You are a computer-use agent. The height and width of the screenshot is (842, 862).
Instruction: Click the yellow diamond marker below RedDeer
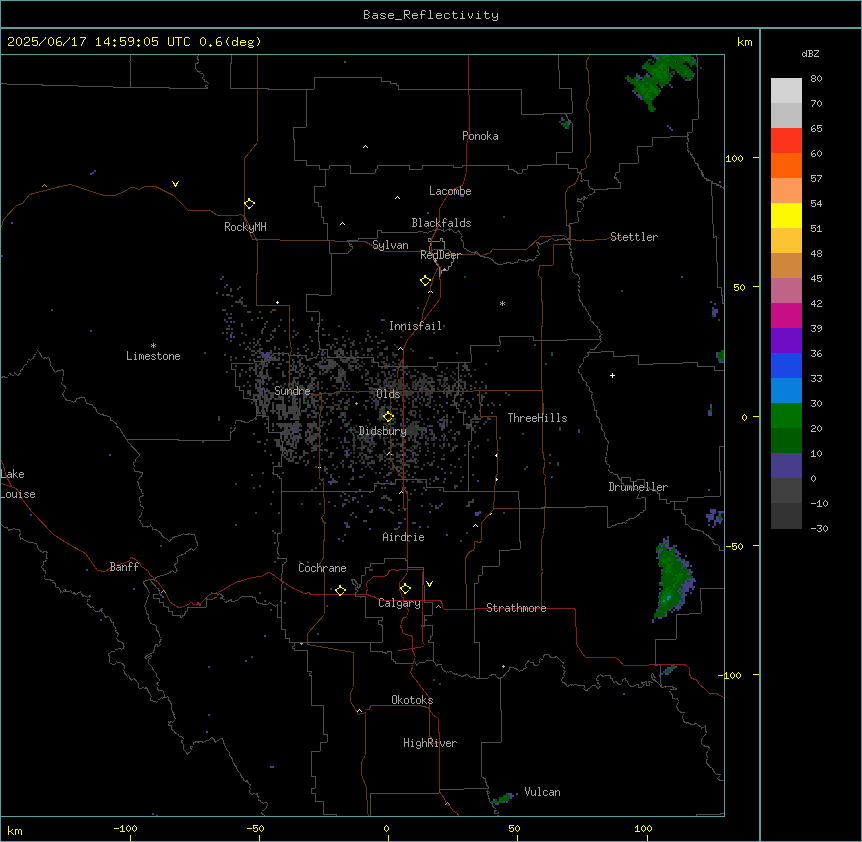(x=425, y=280)
